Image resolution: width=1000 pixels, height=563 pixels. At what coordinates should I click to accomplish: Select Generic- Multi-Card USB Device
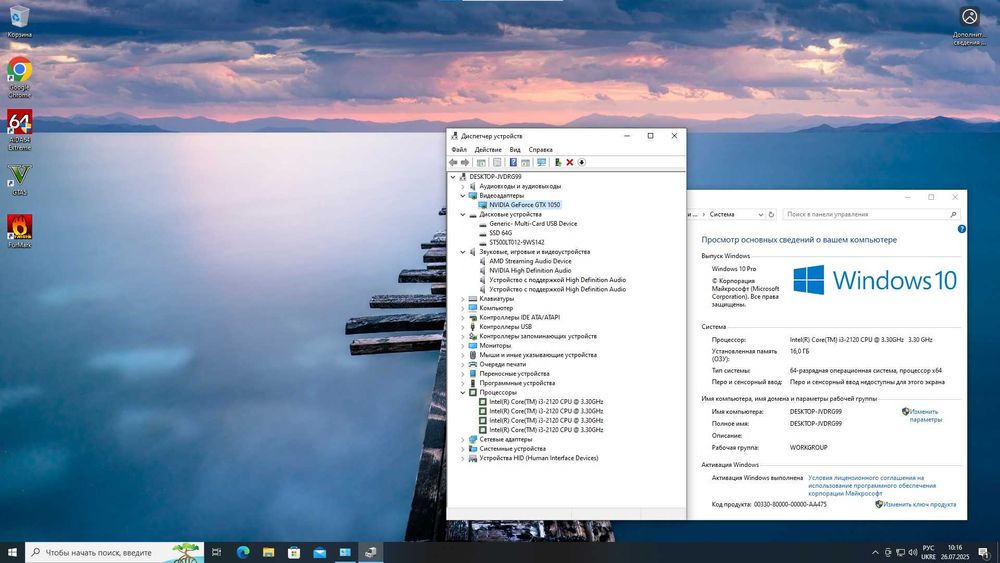(533, 224)
